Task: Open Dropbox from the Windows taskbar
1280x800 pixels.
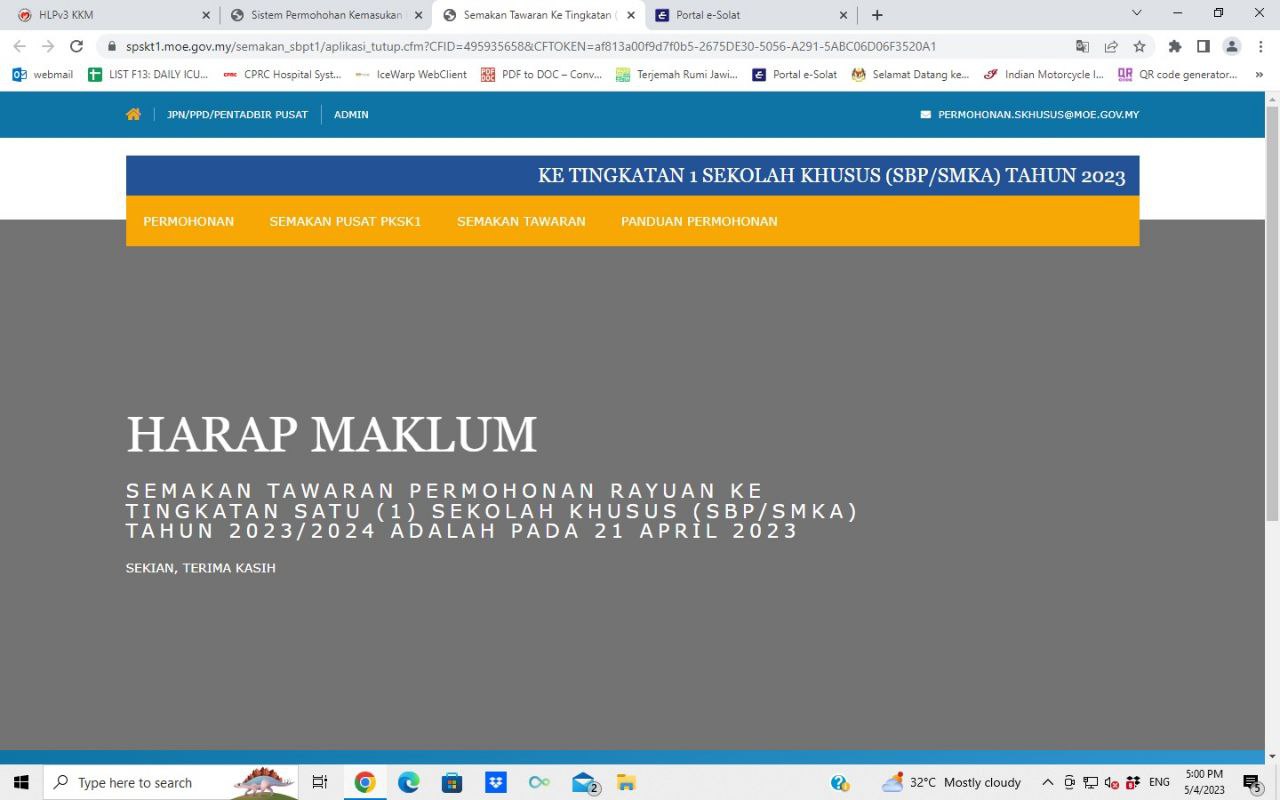Action: (496, 782)
